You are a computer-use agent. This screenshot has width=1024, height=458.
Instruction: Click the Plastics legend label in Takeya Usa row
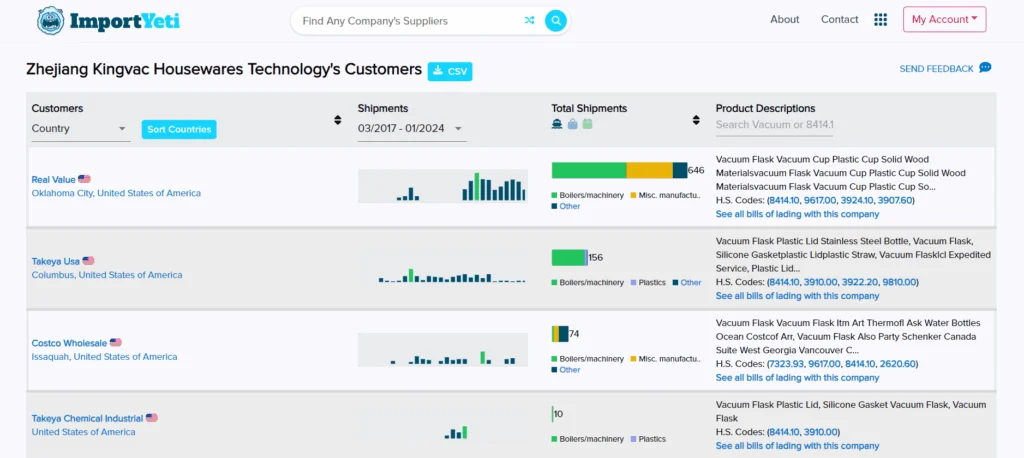(x=652, y=283)
